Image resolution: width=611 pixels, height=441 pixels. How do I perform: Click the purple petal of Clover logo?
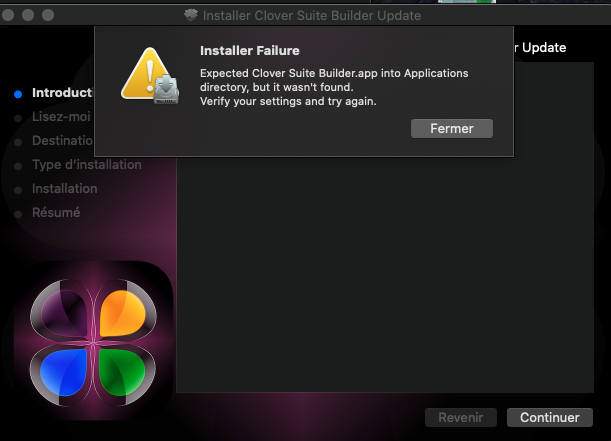tap(64, 313)
